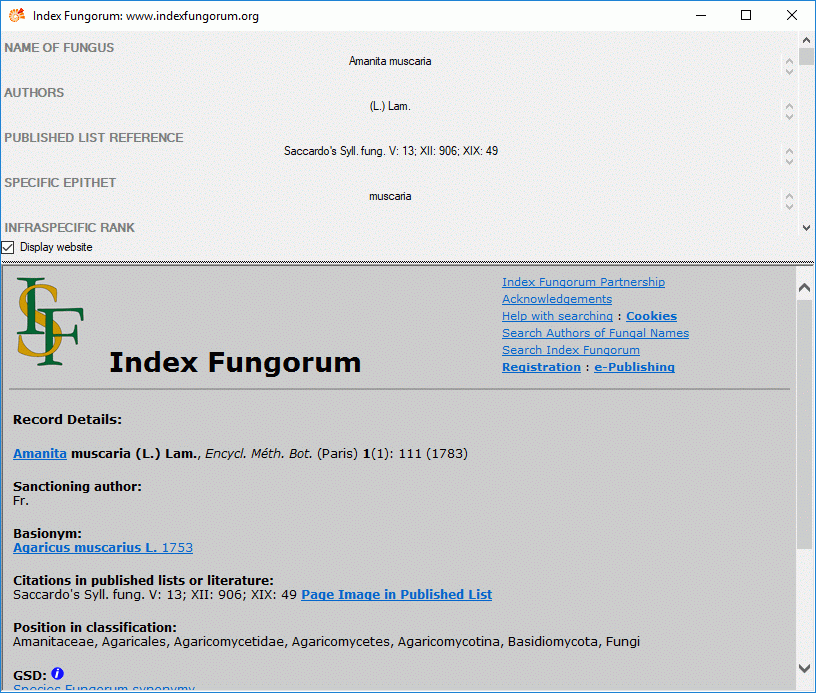The height and width of the screenshot is (693, 816).
Task: Click up arrow in Authors field
Action: point(789,106)
